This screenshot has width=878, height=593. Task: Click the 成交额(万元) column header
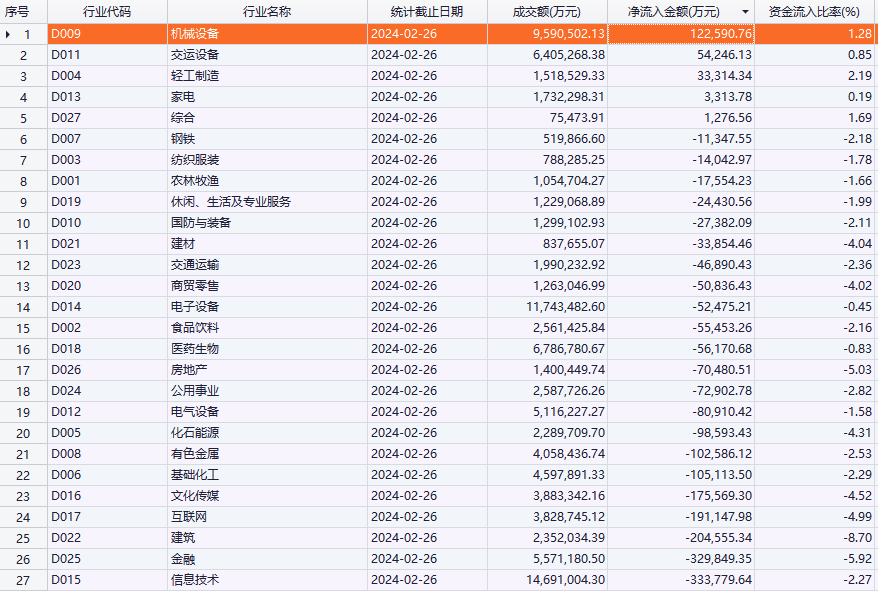pos(546,12)
